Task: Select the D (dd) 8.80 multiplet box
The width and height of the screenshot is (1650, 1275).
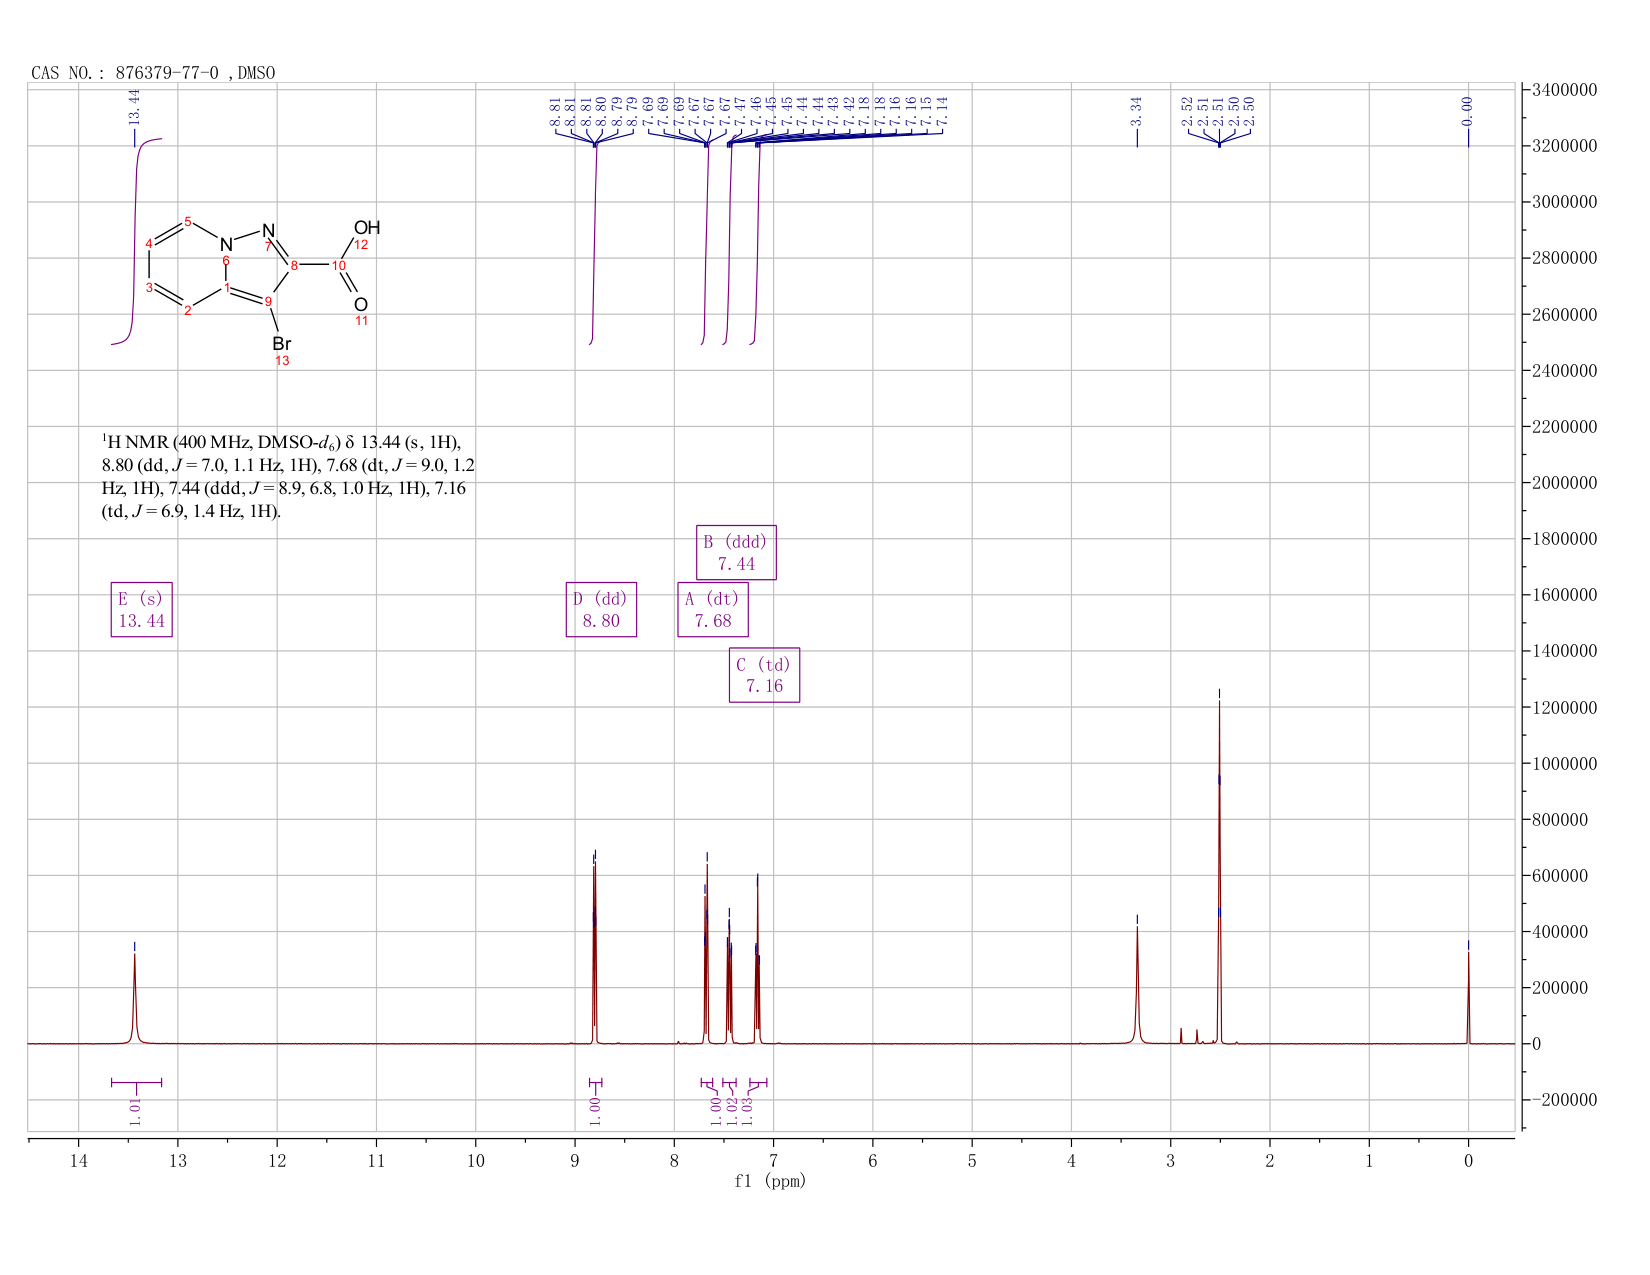Action: pyautogui.click(x=601, y=609)
